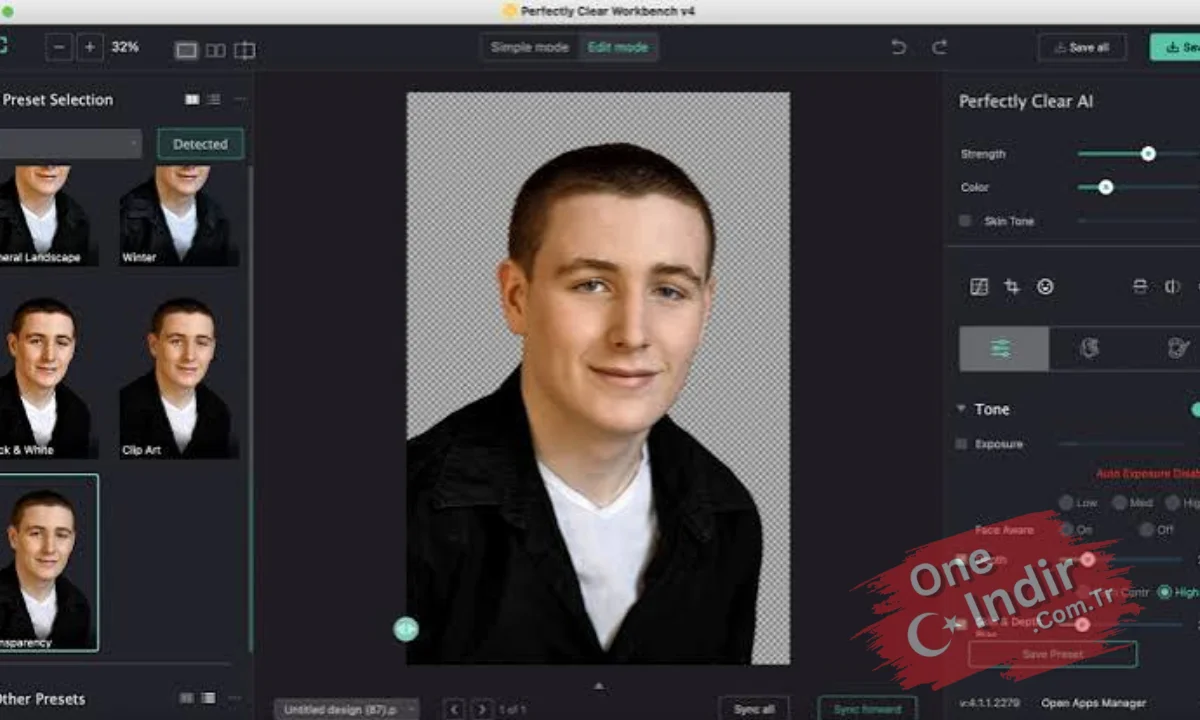1200x720 pixels.
Task: Enable the Skin Tone checkbox
Action: pos(965,221)
